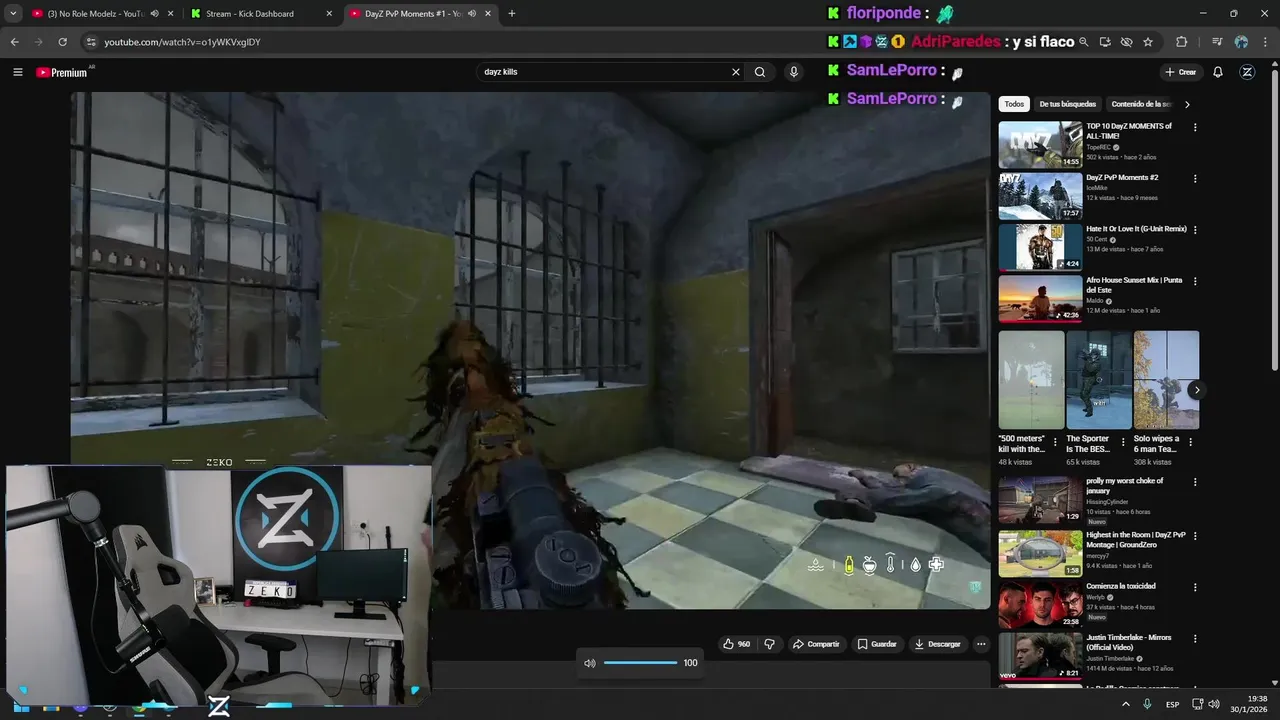
Task: Open options for '500 meters kill' short
Action: 1055,441
